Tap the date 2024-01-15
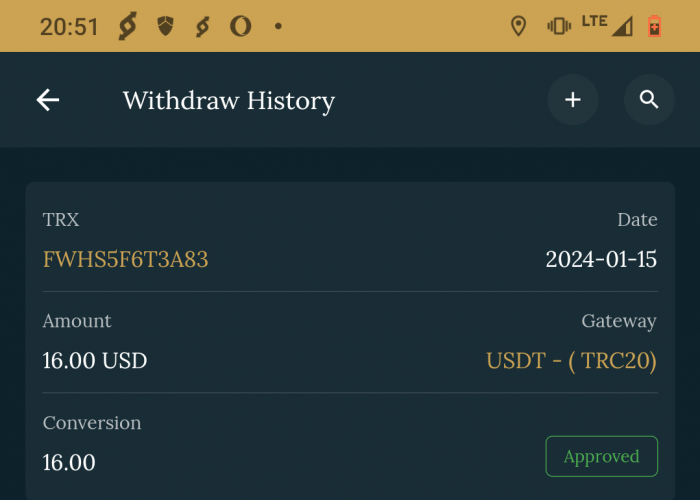The height and width of the screenshot is (500, 700). pyautogui.click(x=601, y=260)
